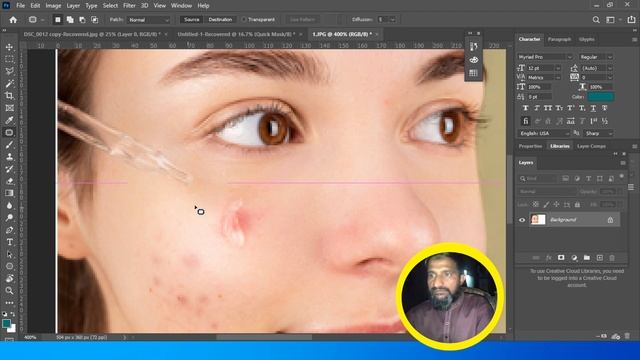Toggle Underline in Character panel
This screenshot has height=360, width=640.
593,108
